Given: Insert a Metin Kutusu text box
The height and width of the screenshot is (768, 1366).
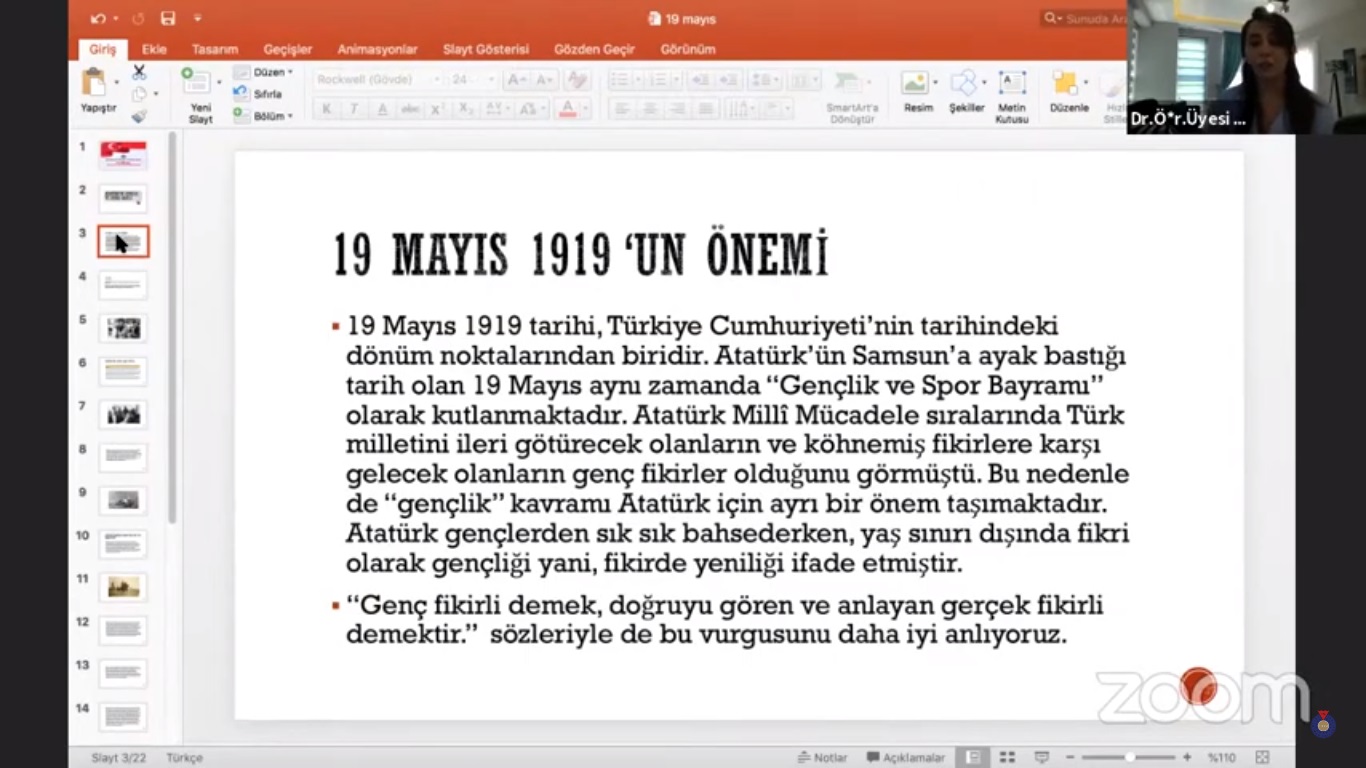Looking at the screenshot, I should coord(1012,84).
